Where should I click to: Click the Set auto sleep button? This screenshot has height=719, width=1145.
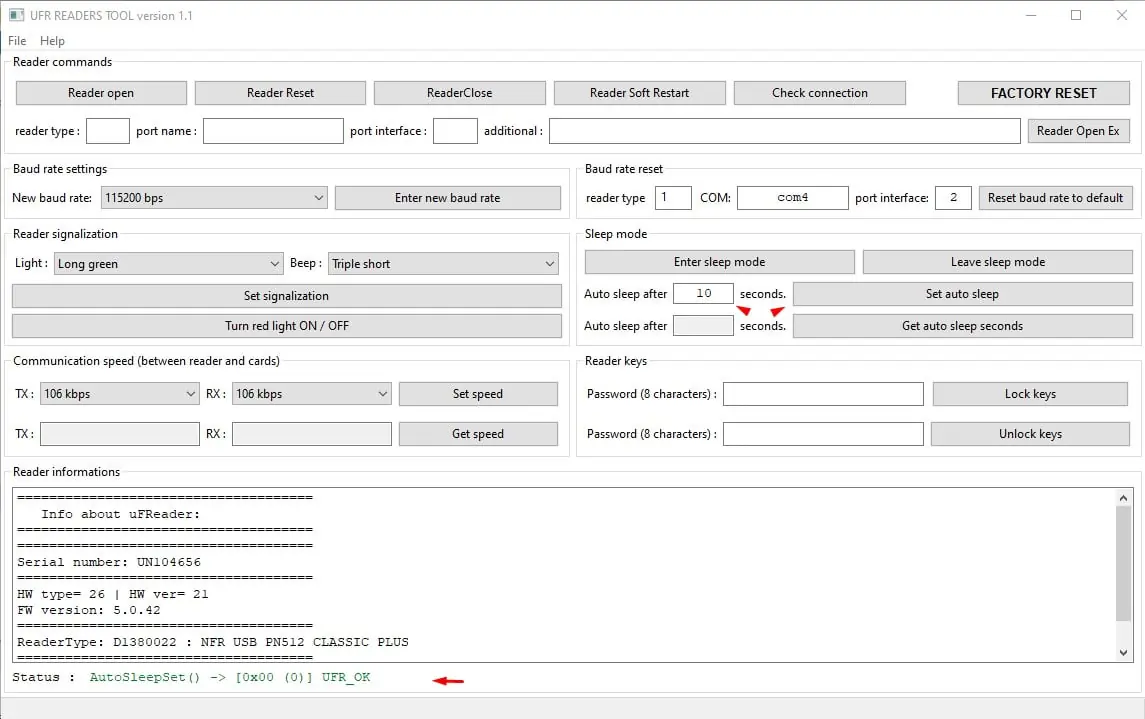tap(962, 294)
